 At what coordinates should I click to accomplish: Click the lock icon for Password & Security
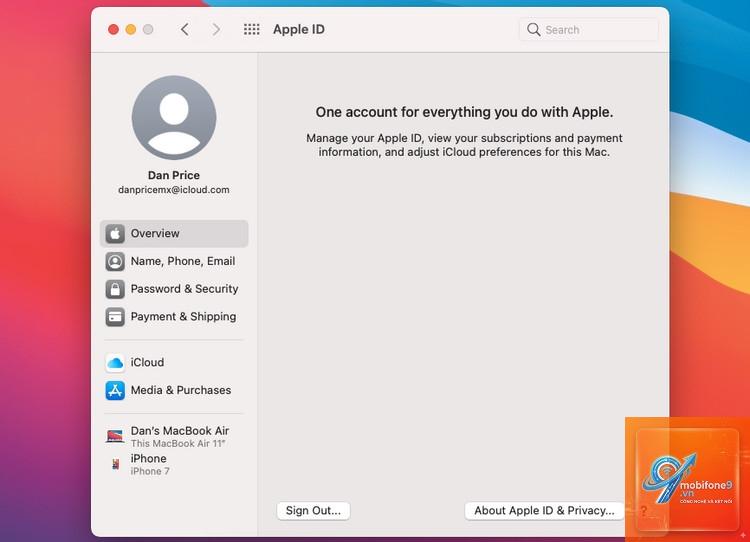click(x=115, y=289)
